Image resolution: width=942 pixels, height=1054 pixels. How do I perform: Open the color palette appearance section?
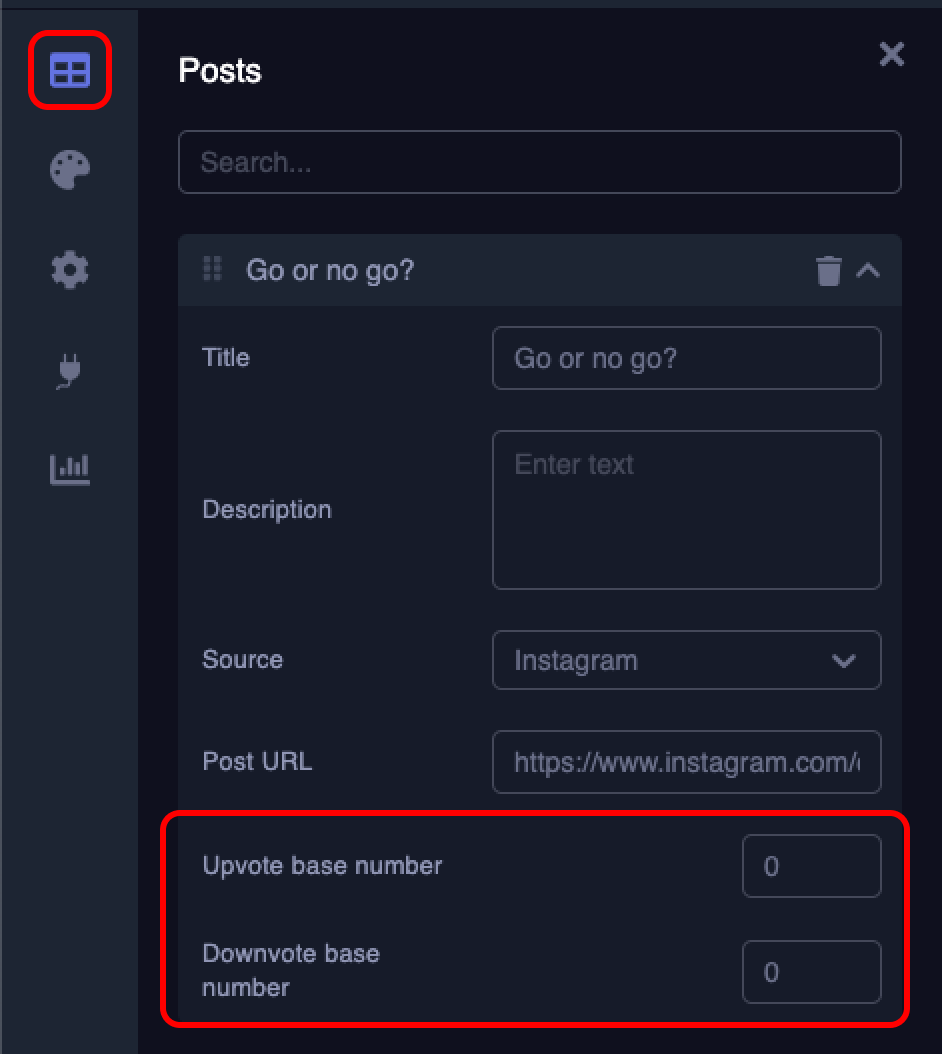pos(70,169)
